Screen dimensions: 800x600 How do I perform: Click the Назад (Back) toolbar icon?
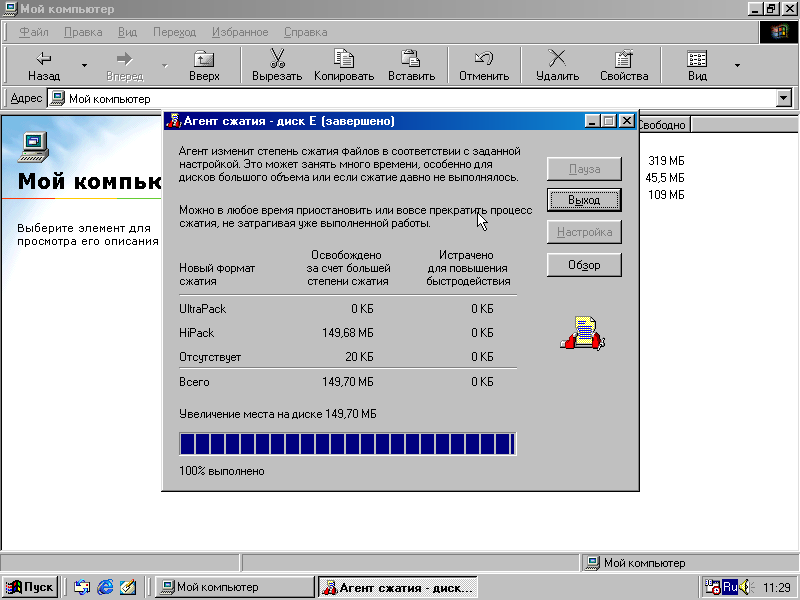coord(44,59)
